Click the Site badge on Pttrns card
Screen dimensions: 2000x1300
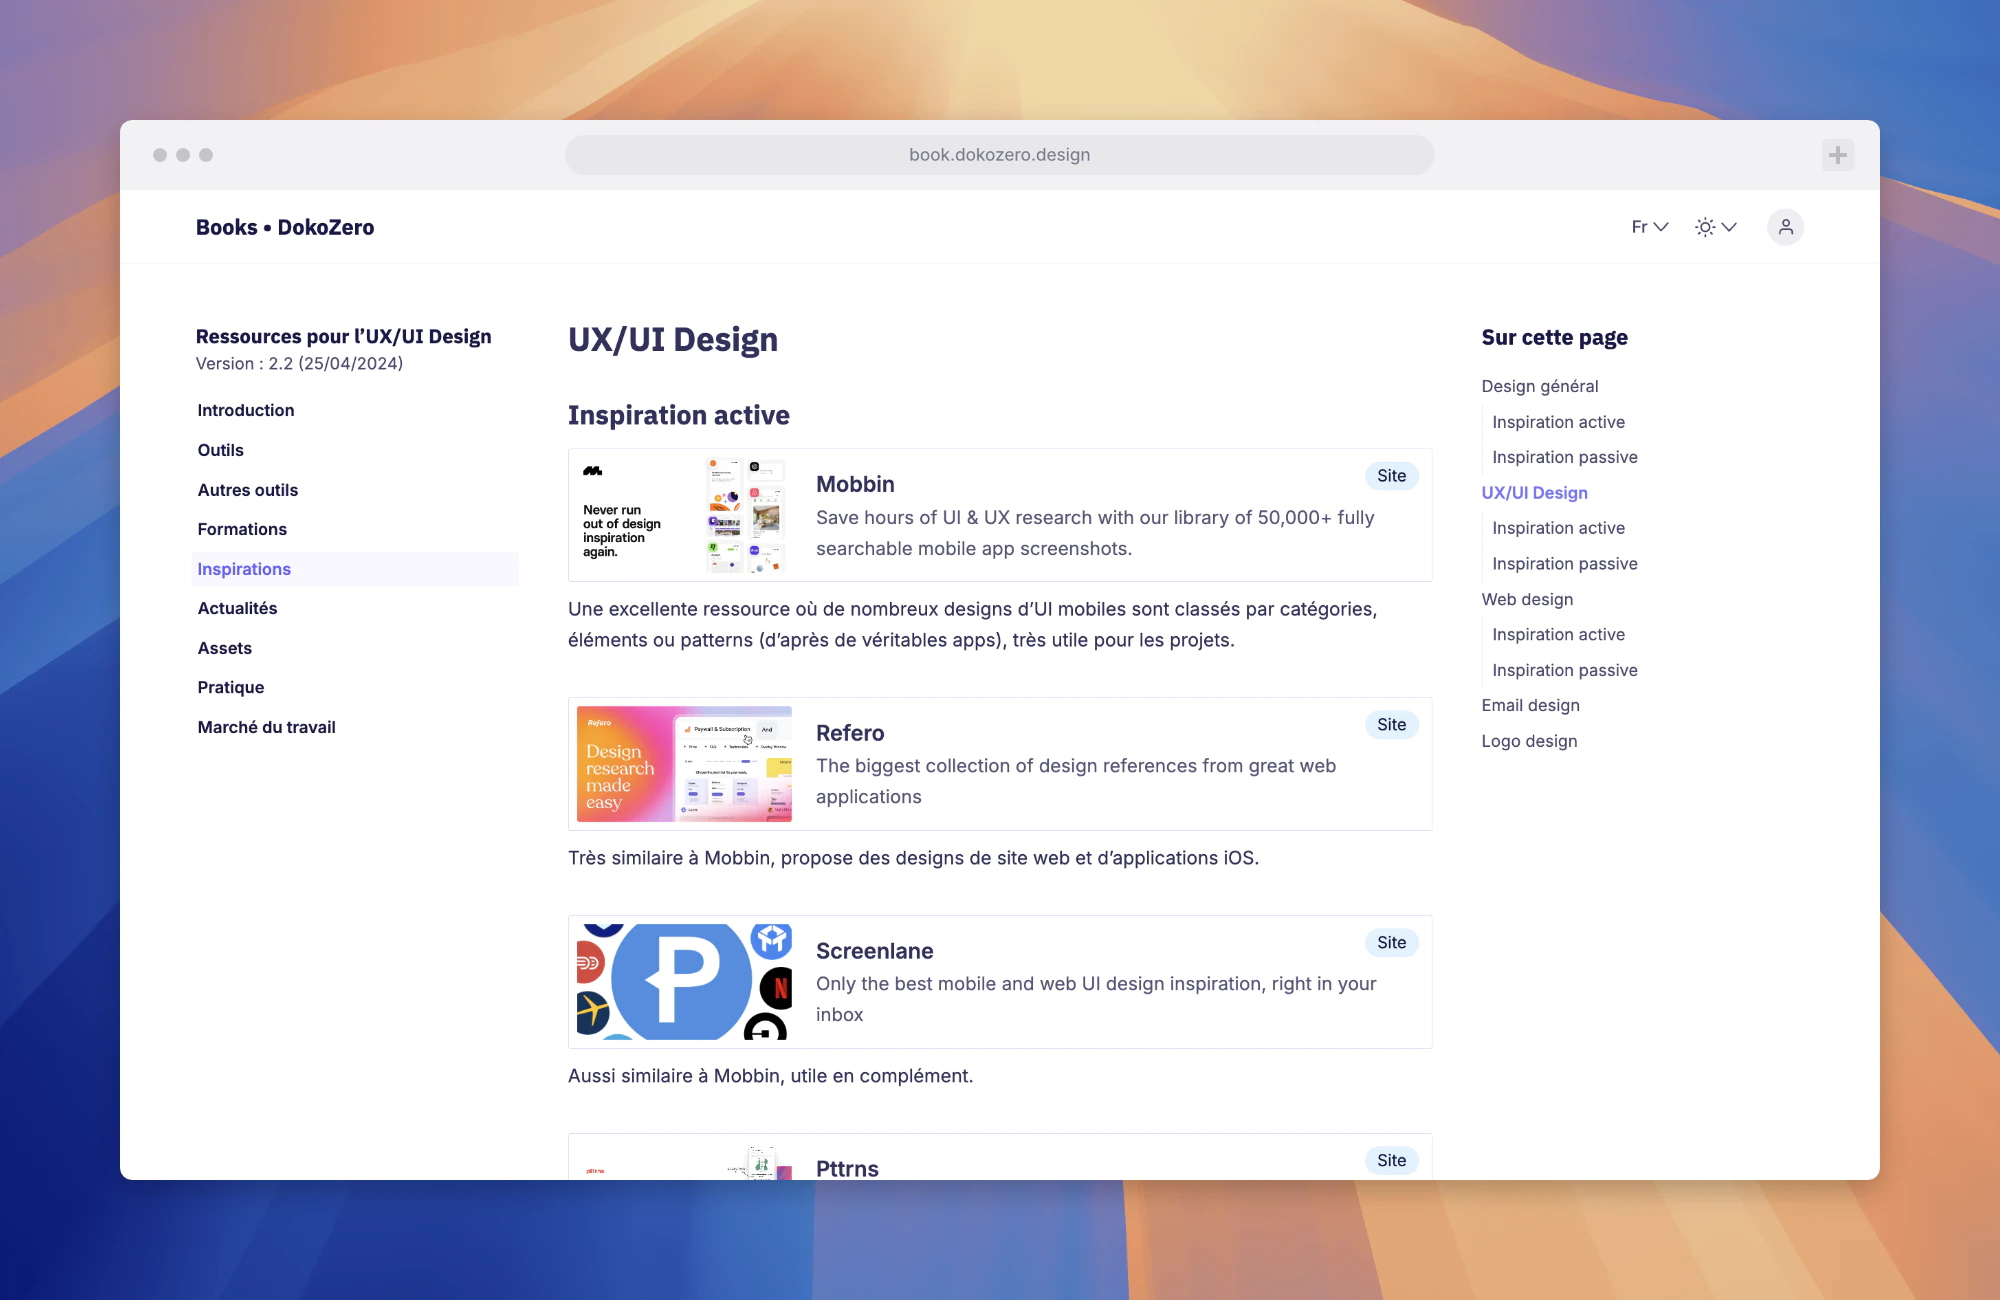click(x=1391, y=1161)
